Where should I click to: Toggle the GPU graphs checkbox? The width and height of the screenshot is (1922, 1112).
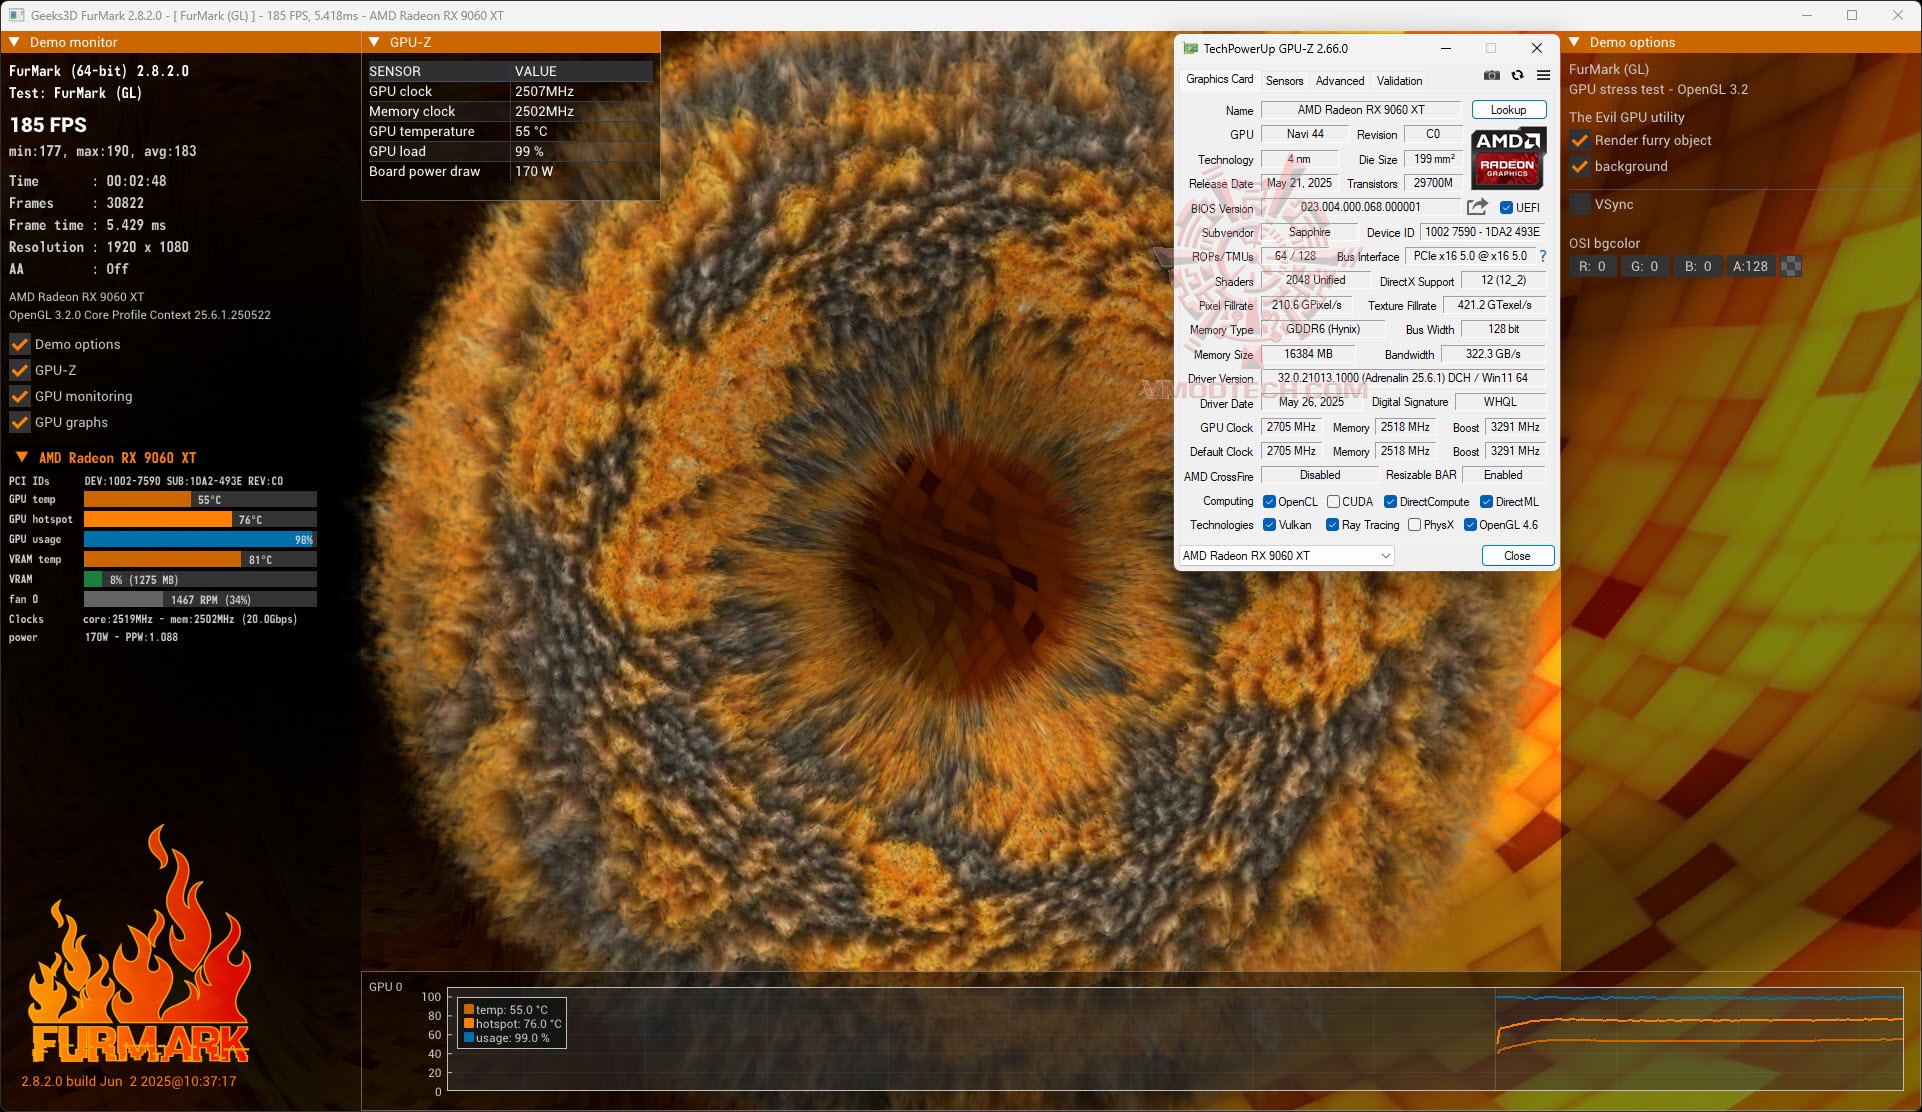(x=20, y=422)
